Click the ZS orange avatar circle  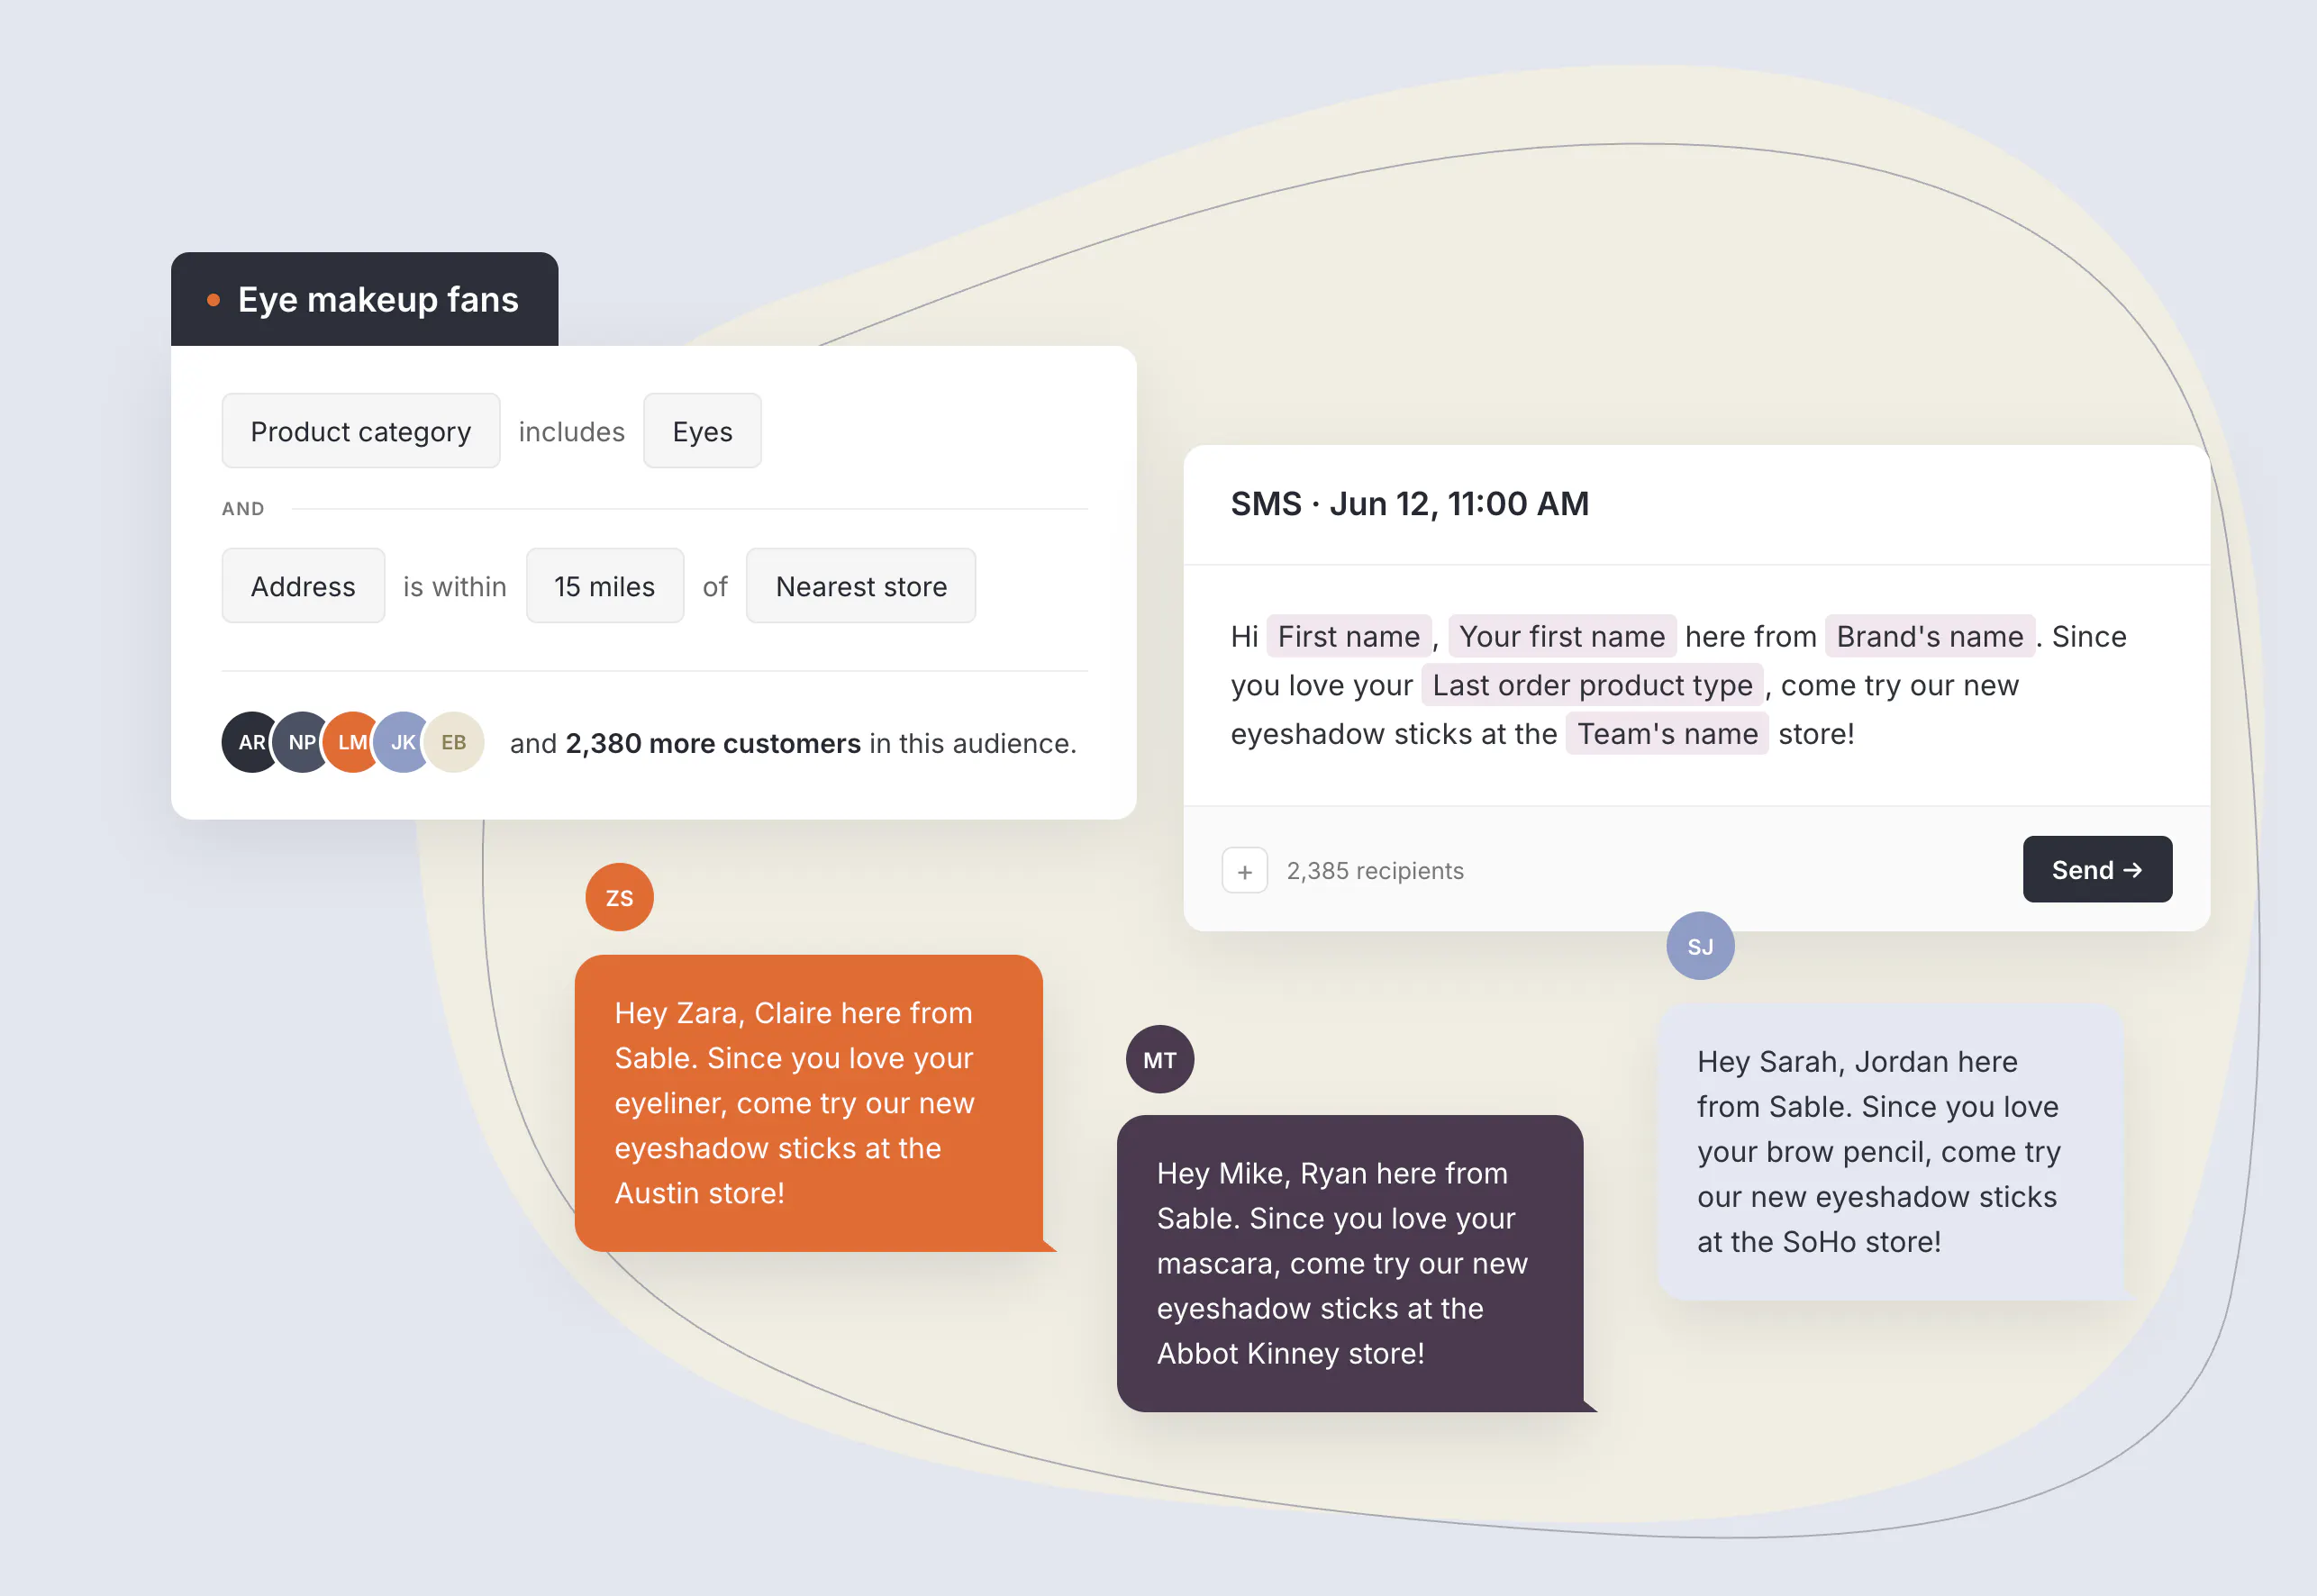[619, 897]
